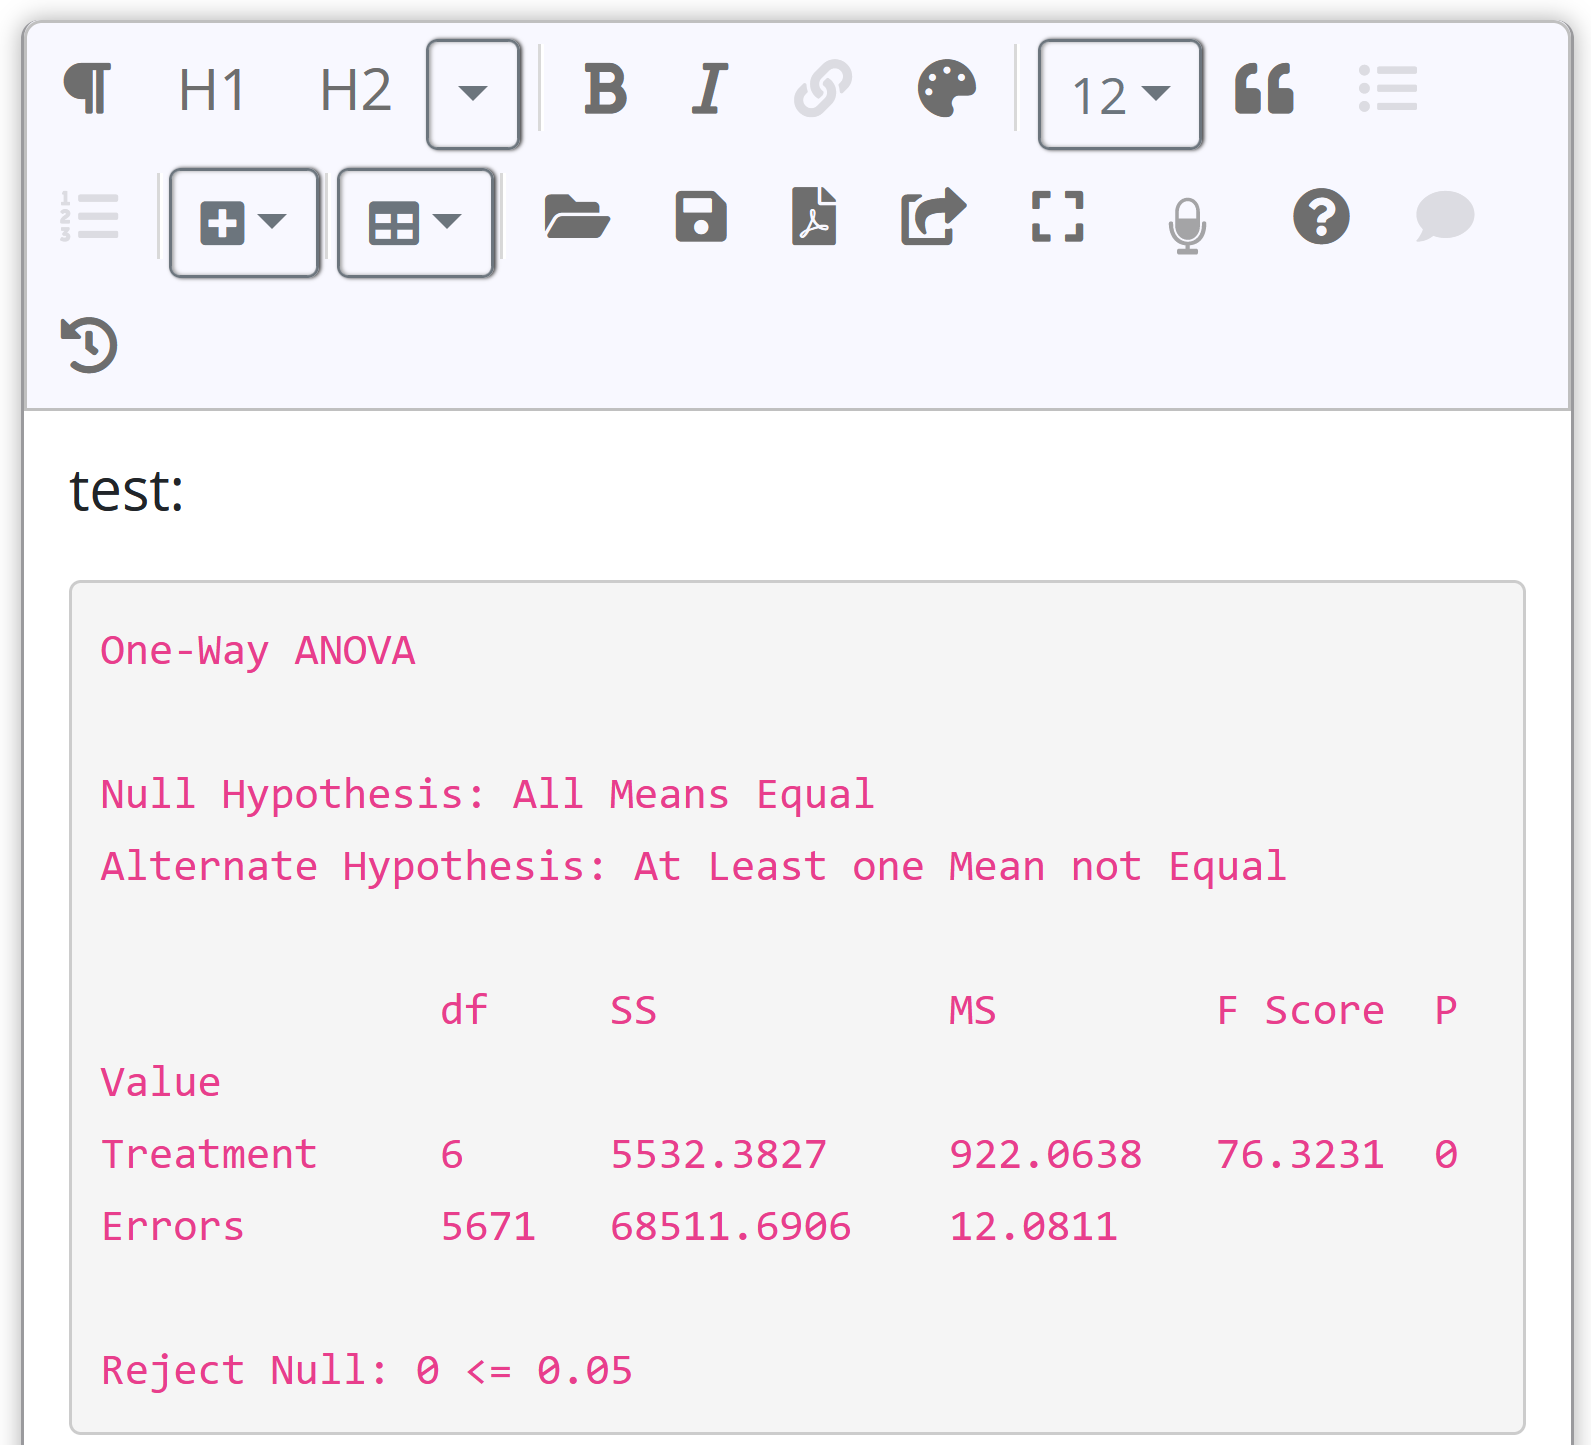Save the document with disk icon
Screen dimensions: 1591x1445
point(701,216)
